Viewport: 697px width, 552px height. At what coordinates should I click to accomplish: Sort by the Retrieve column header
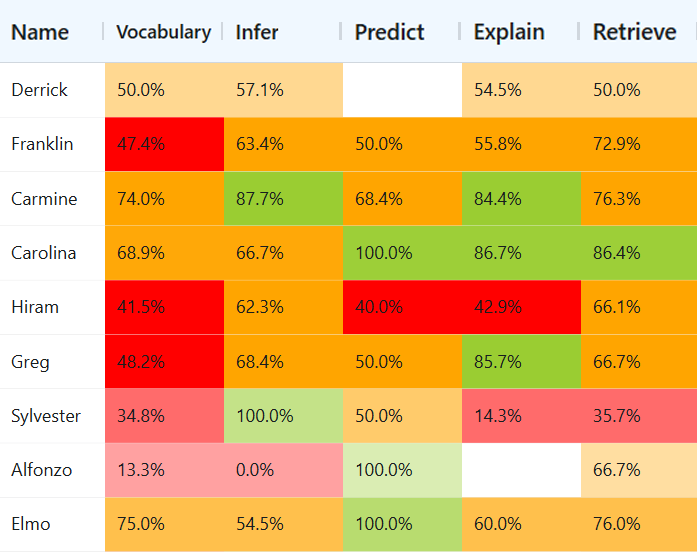pos(634,32)
